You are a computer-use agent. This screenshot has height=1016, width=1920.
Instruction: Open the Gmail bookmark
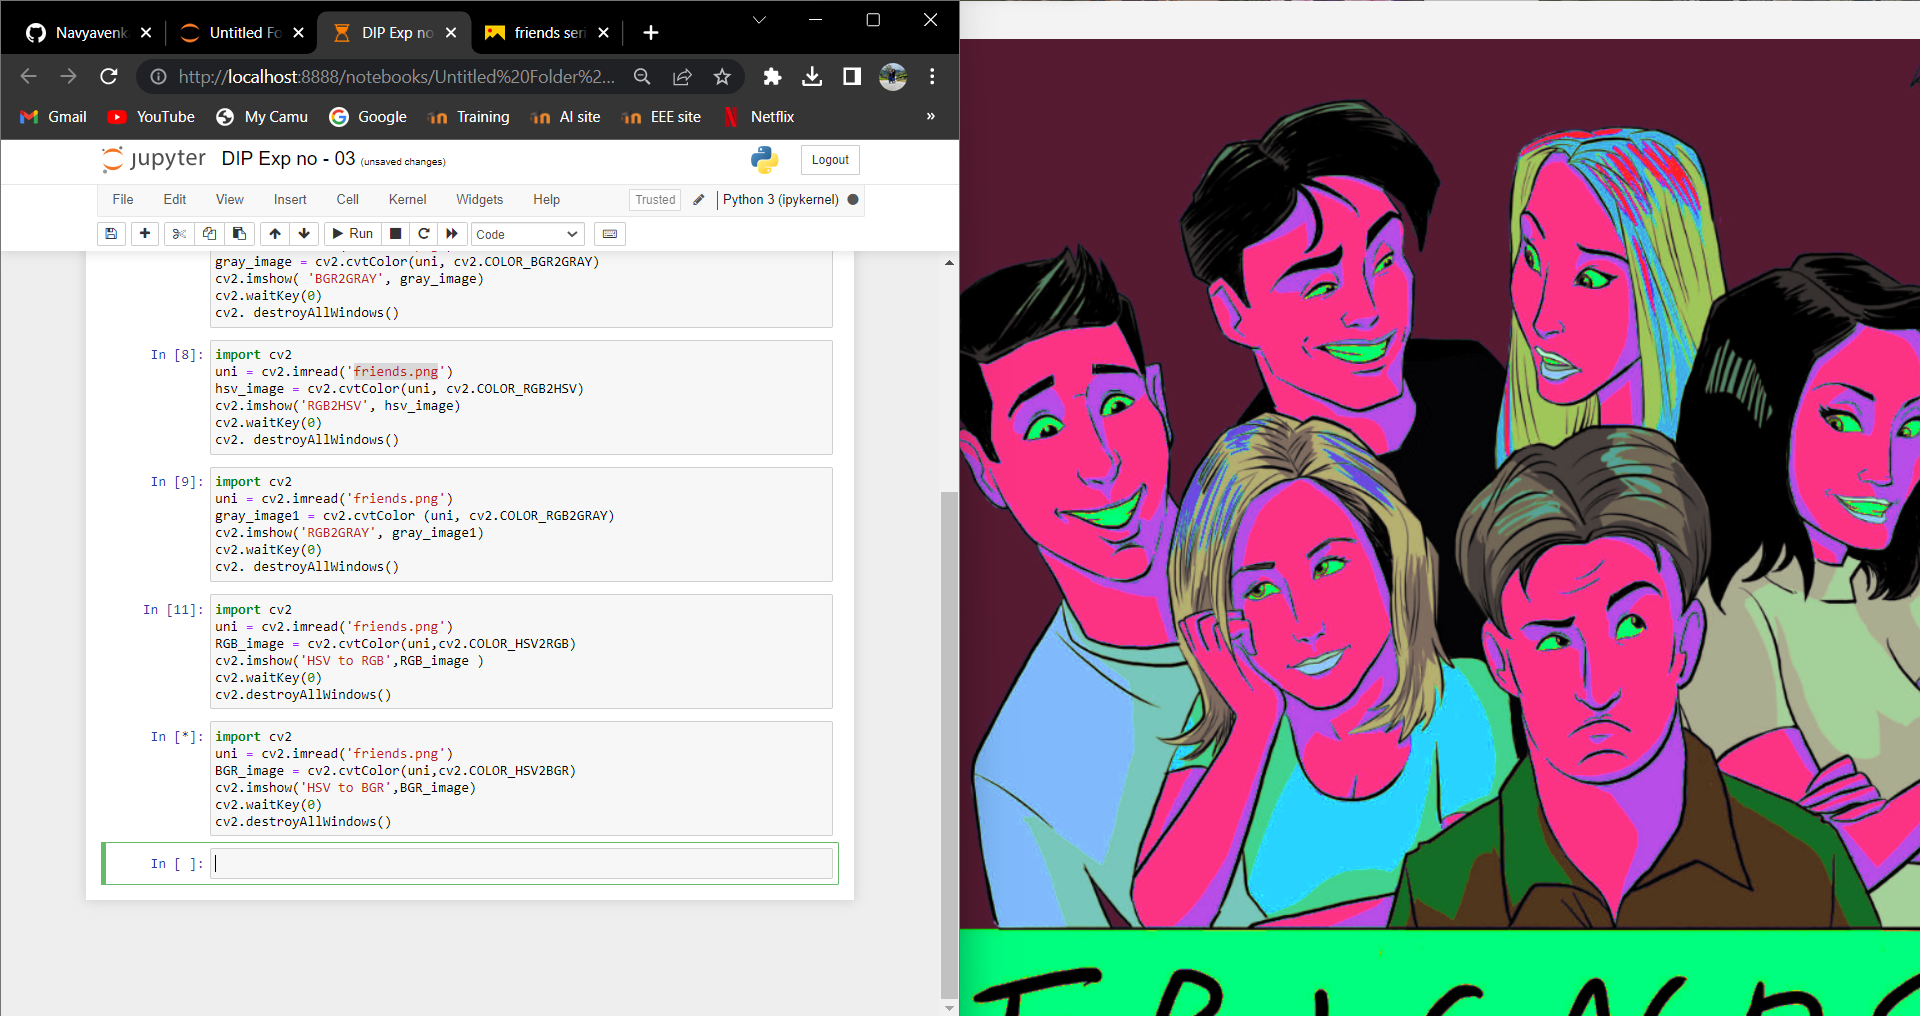point(54,117)
